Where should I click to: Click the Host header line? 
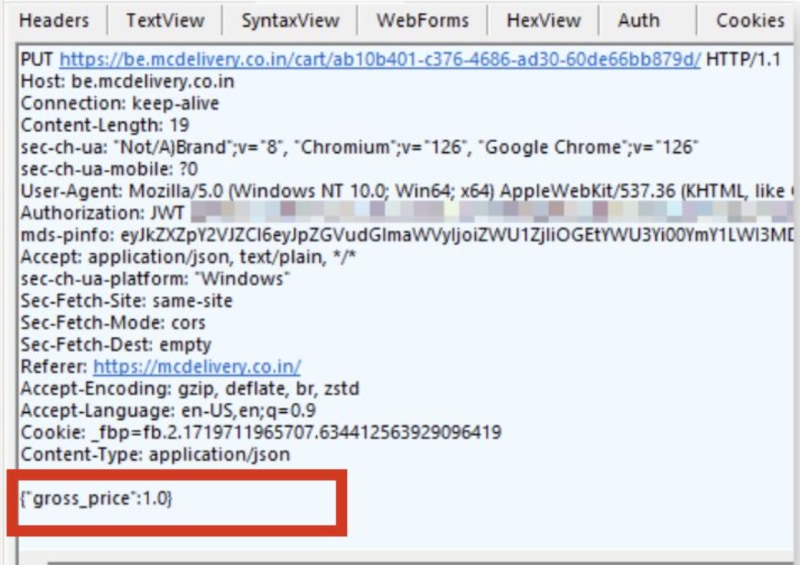[127, 82]
